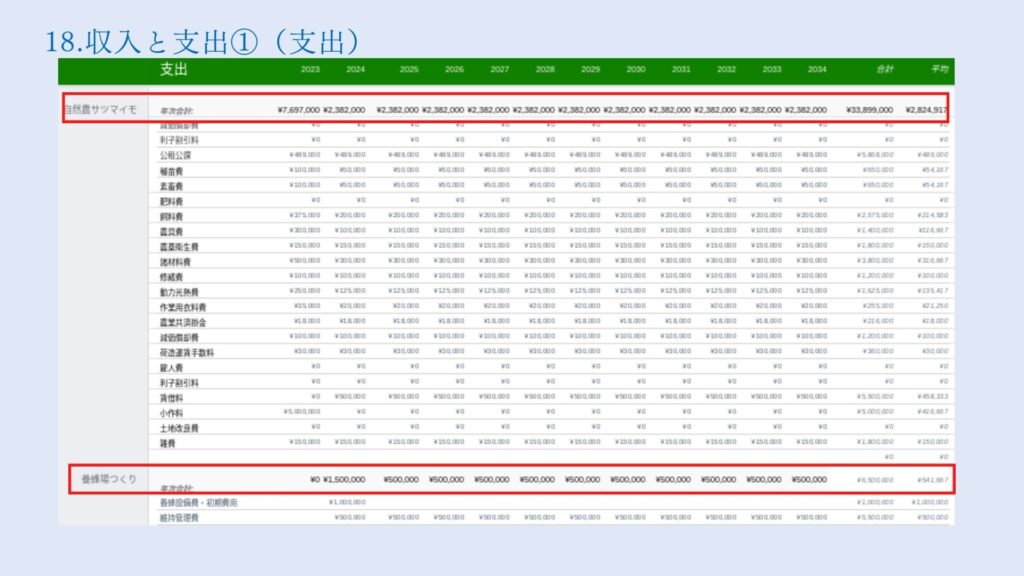Click the 養蜂場つくり section label
This screenshot has width=1024, height=576.
coord(109,479)
